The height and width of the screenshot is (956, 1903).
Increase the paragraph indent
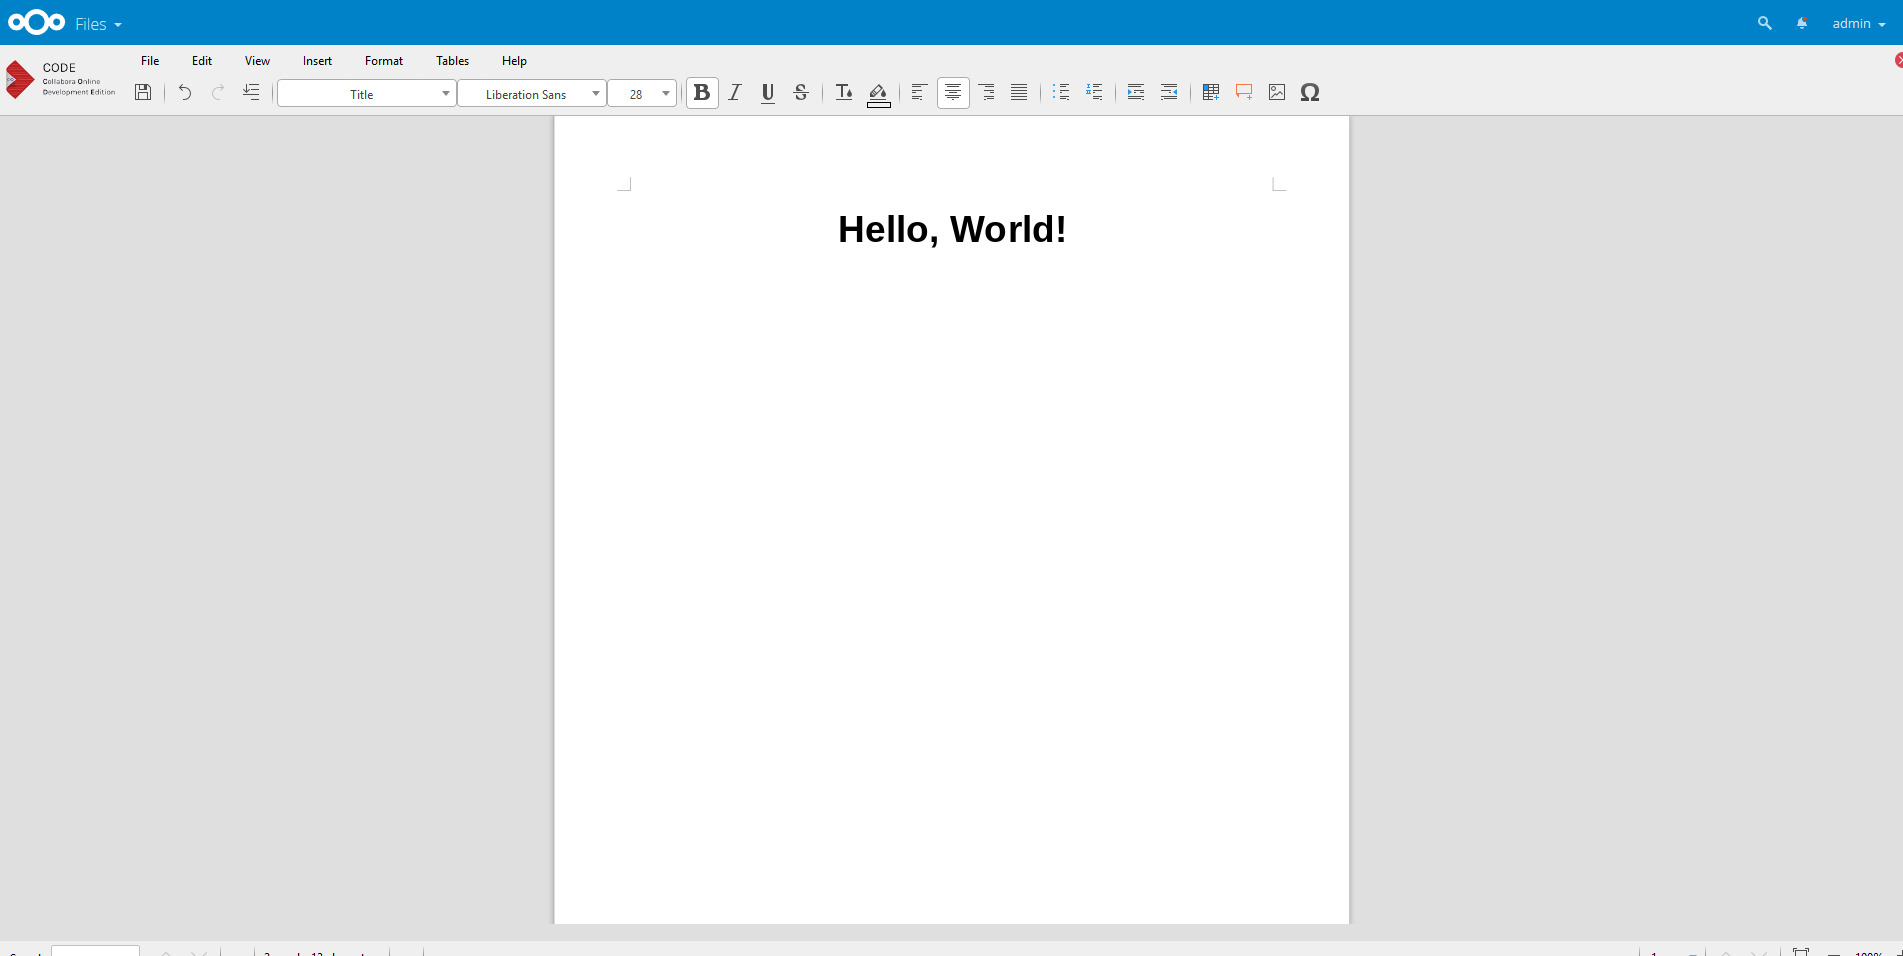pos(1136,92)
